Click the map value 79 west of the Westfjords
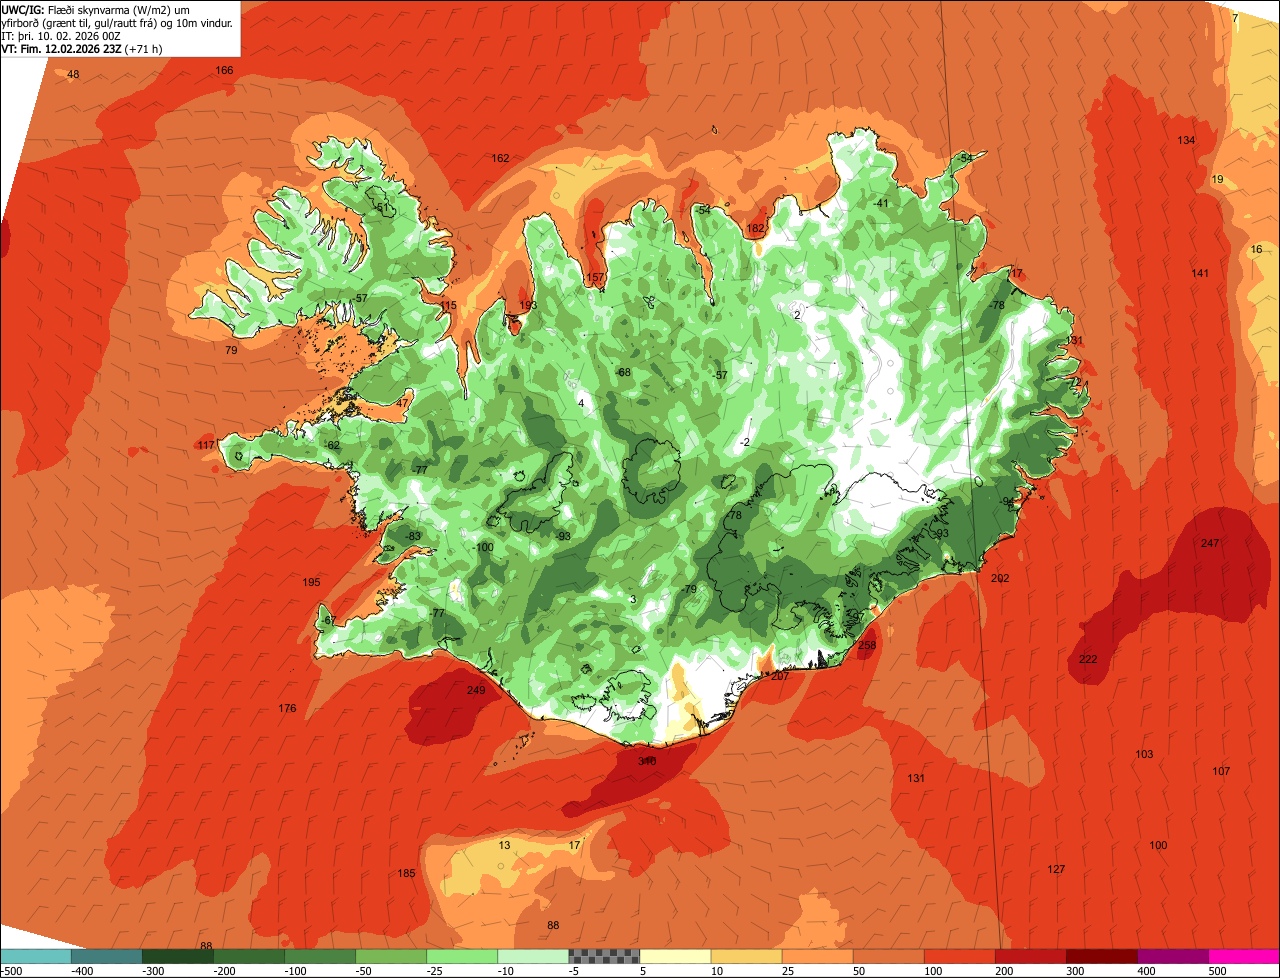Screen dimensions: 1280x978 point(231,350)
